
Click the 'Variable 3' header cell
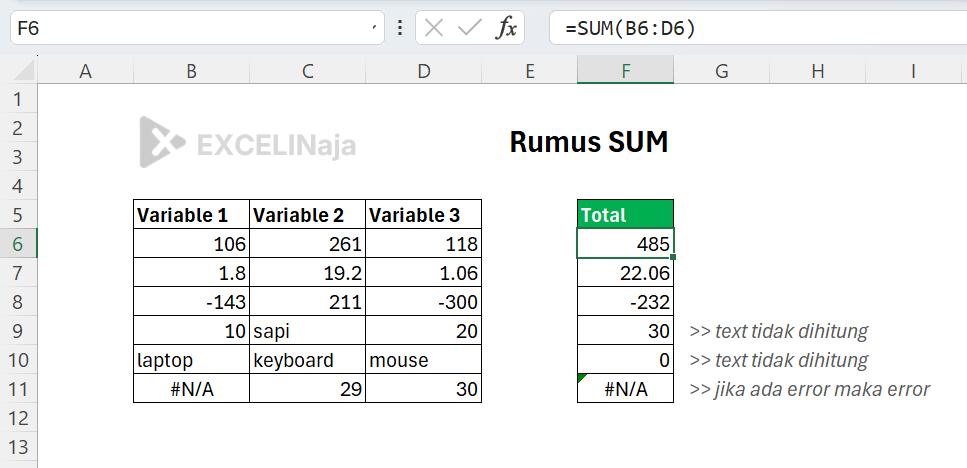(x=424, y=215)
